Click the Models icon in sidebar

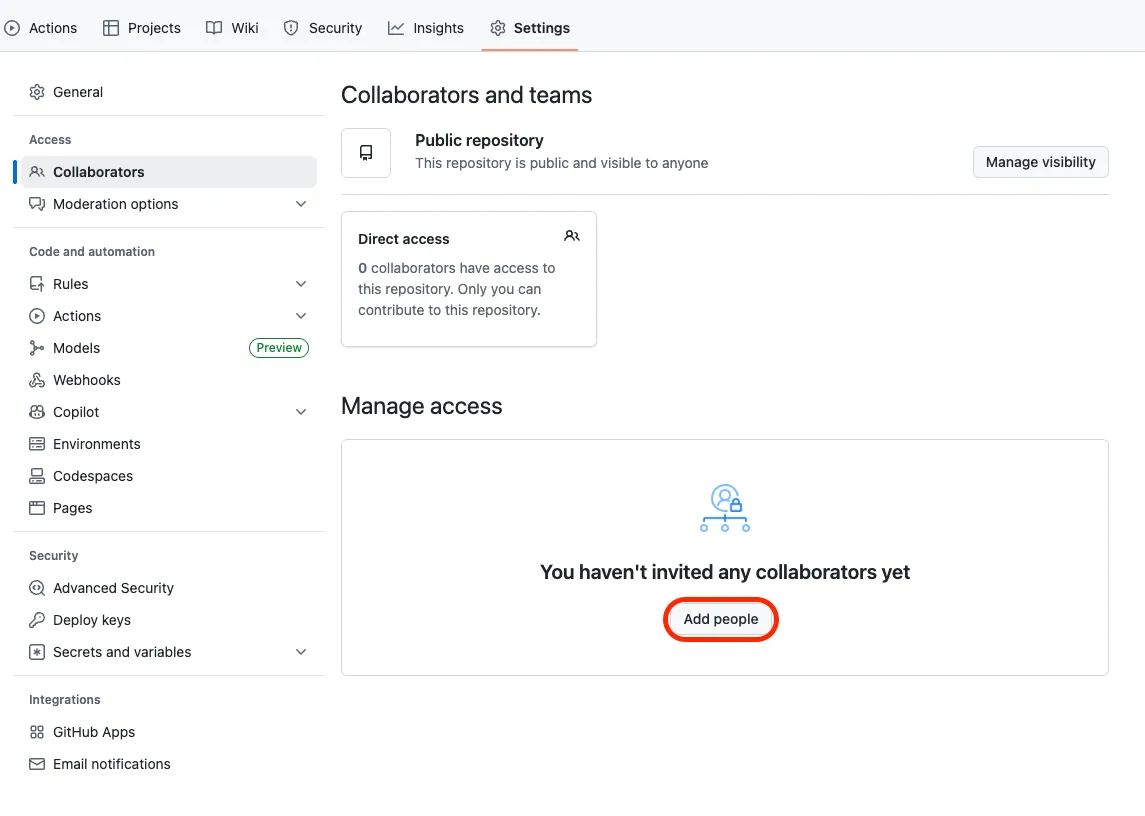tap(37, 348)
